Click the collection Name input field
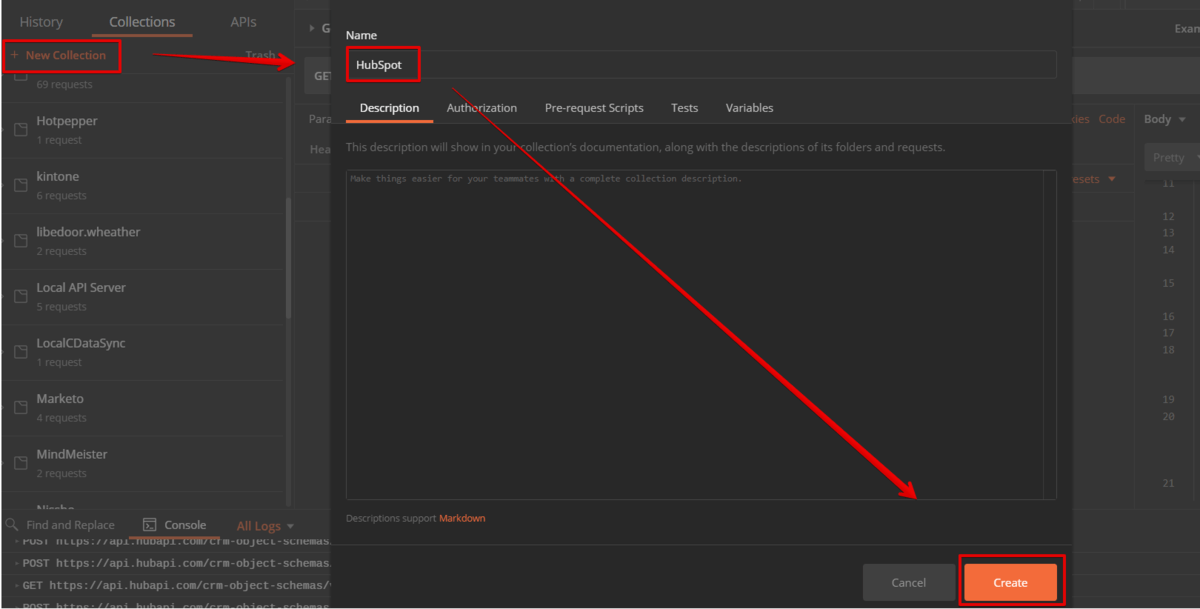Viewport: 1200px width, 609px height. 701,65
